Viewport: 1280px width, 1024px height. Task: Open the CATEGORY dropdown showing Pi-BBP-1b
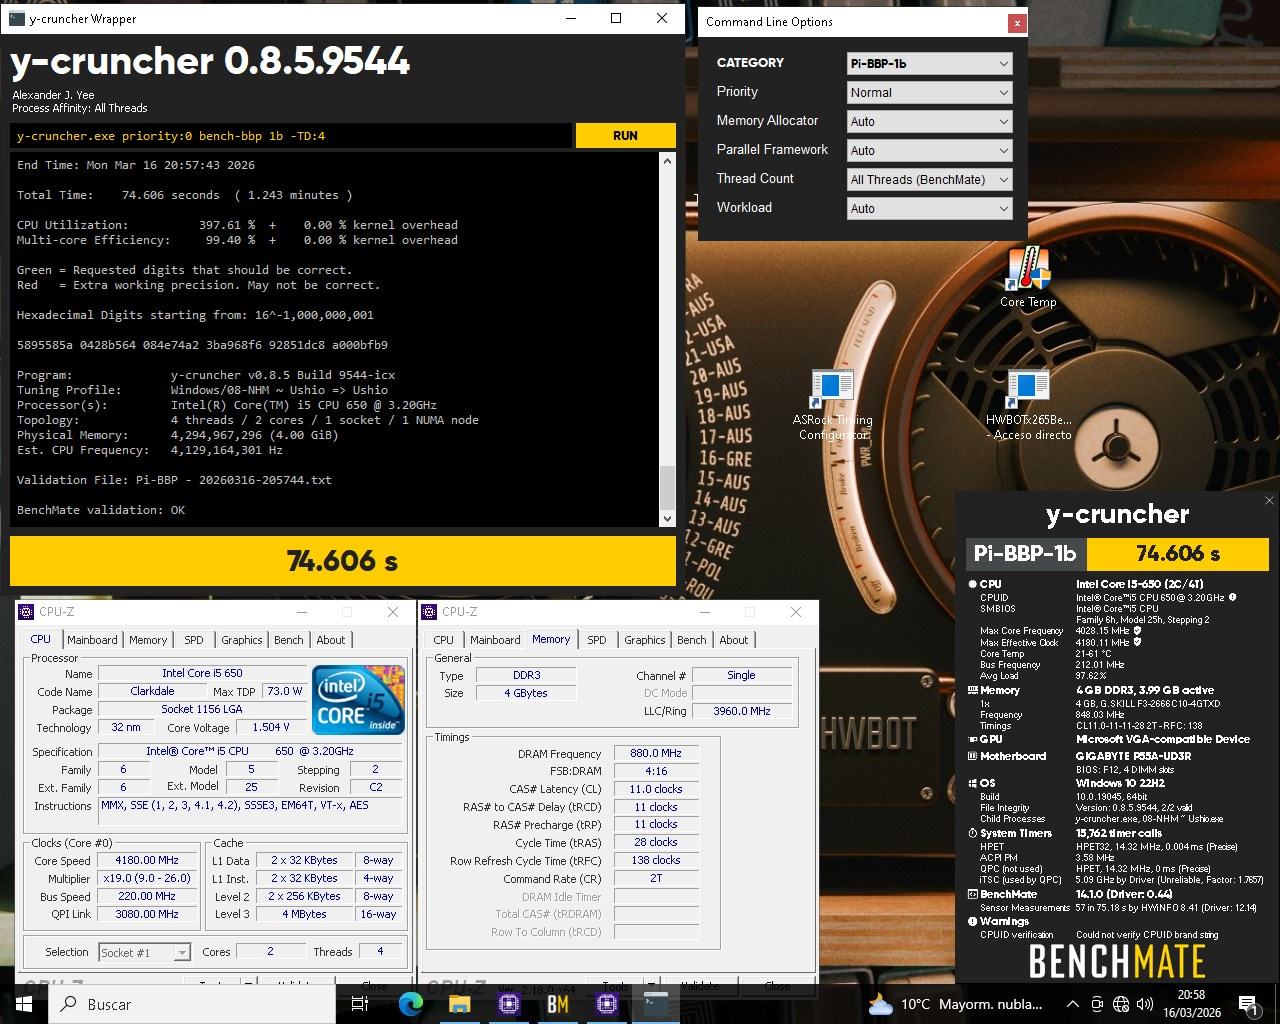(x=929, y=63)
